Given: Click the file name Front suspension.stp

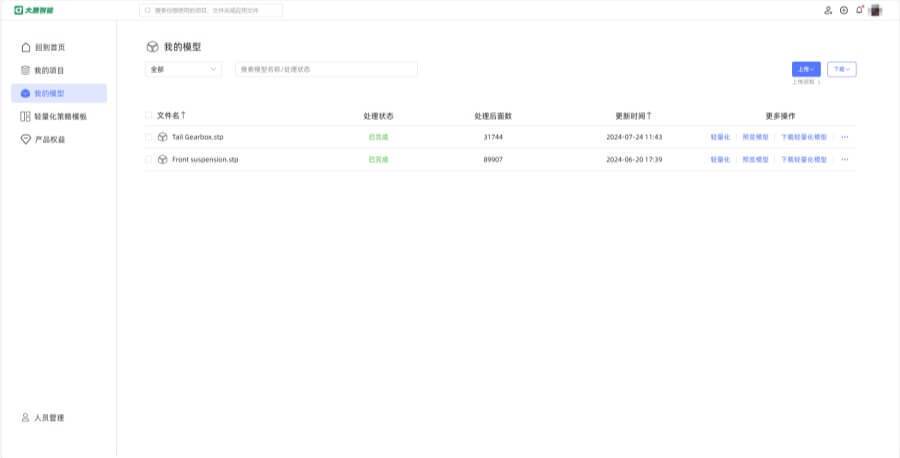Looking at the screenshot, I should click(x=205, y=160).
